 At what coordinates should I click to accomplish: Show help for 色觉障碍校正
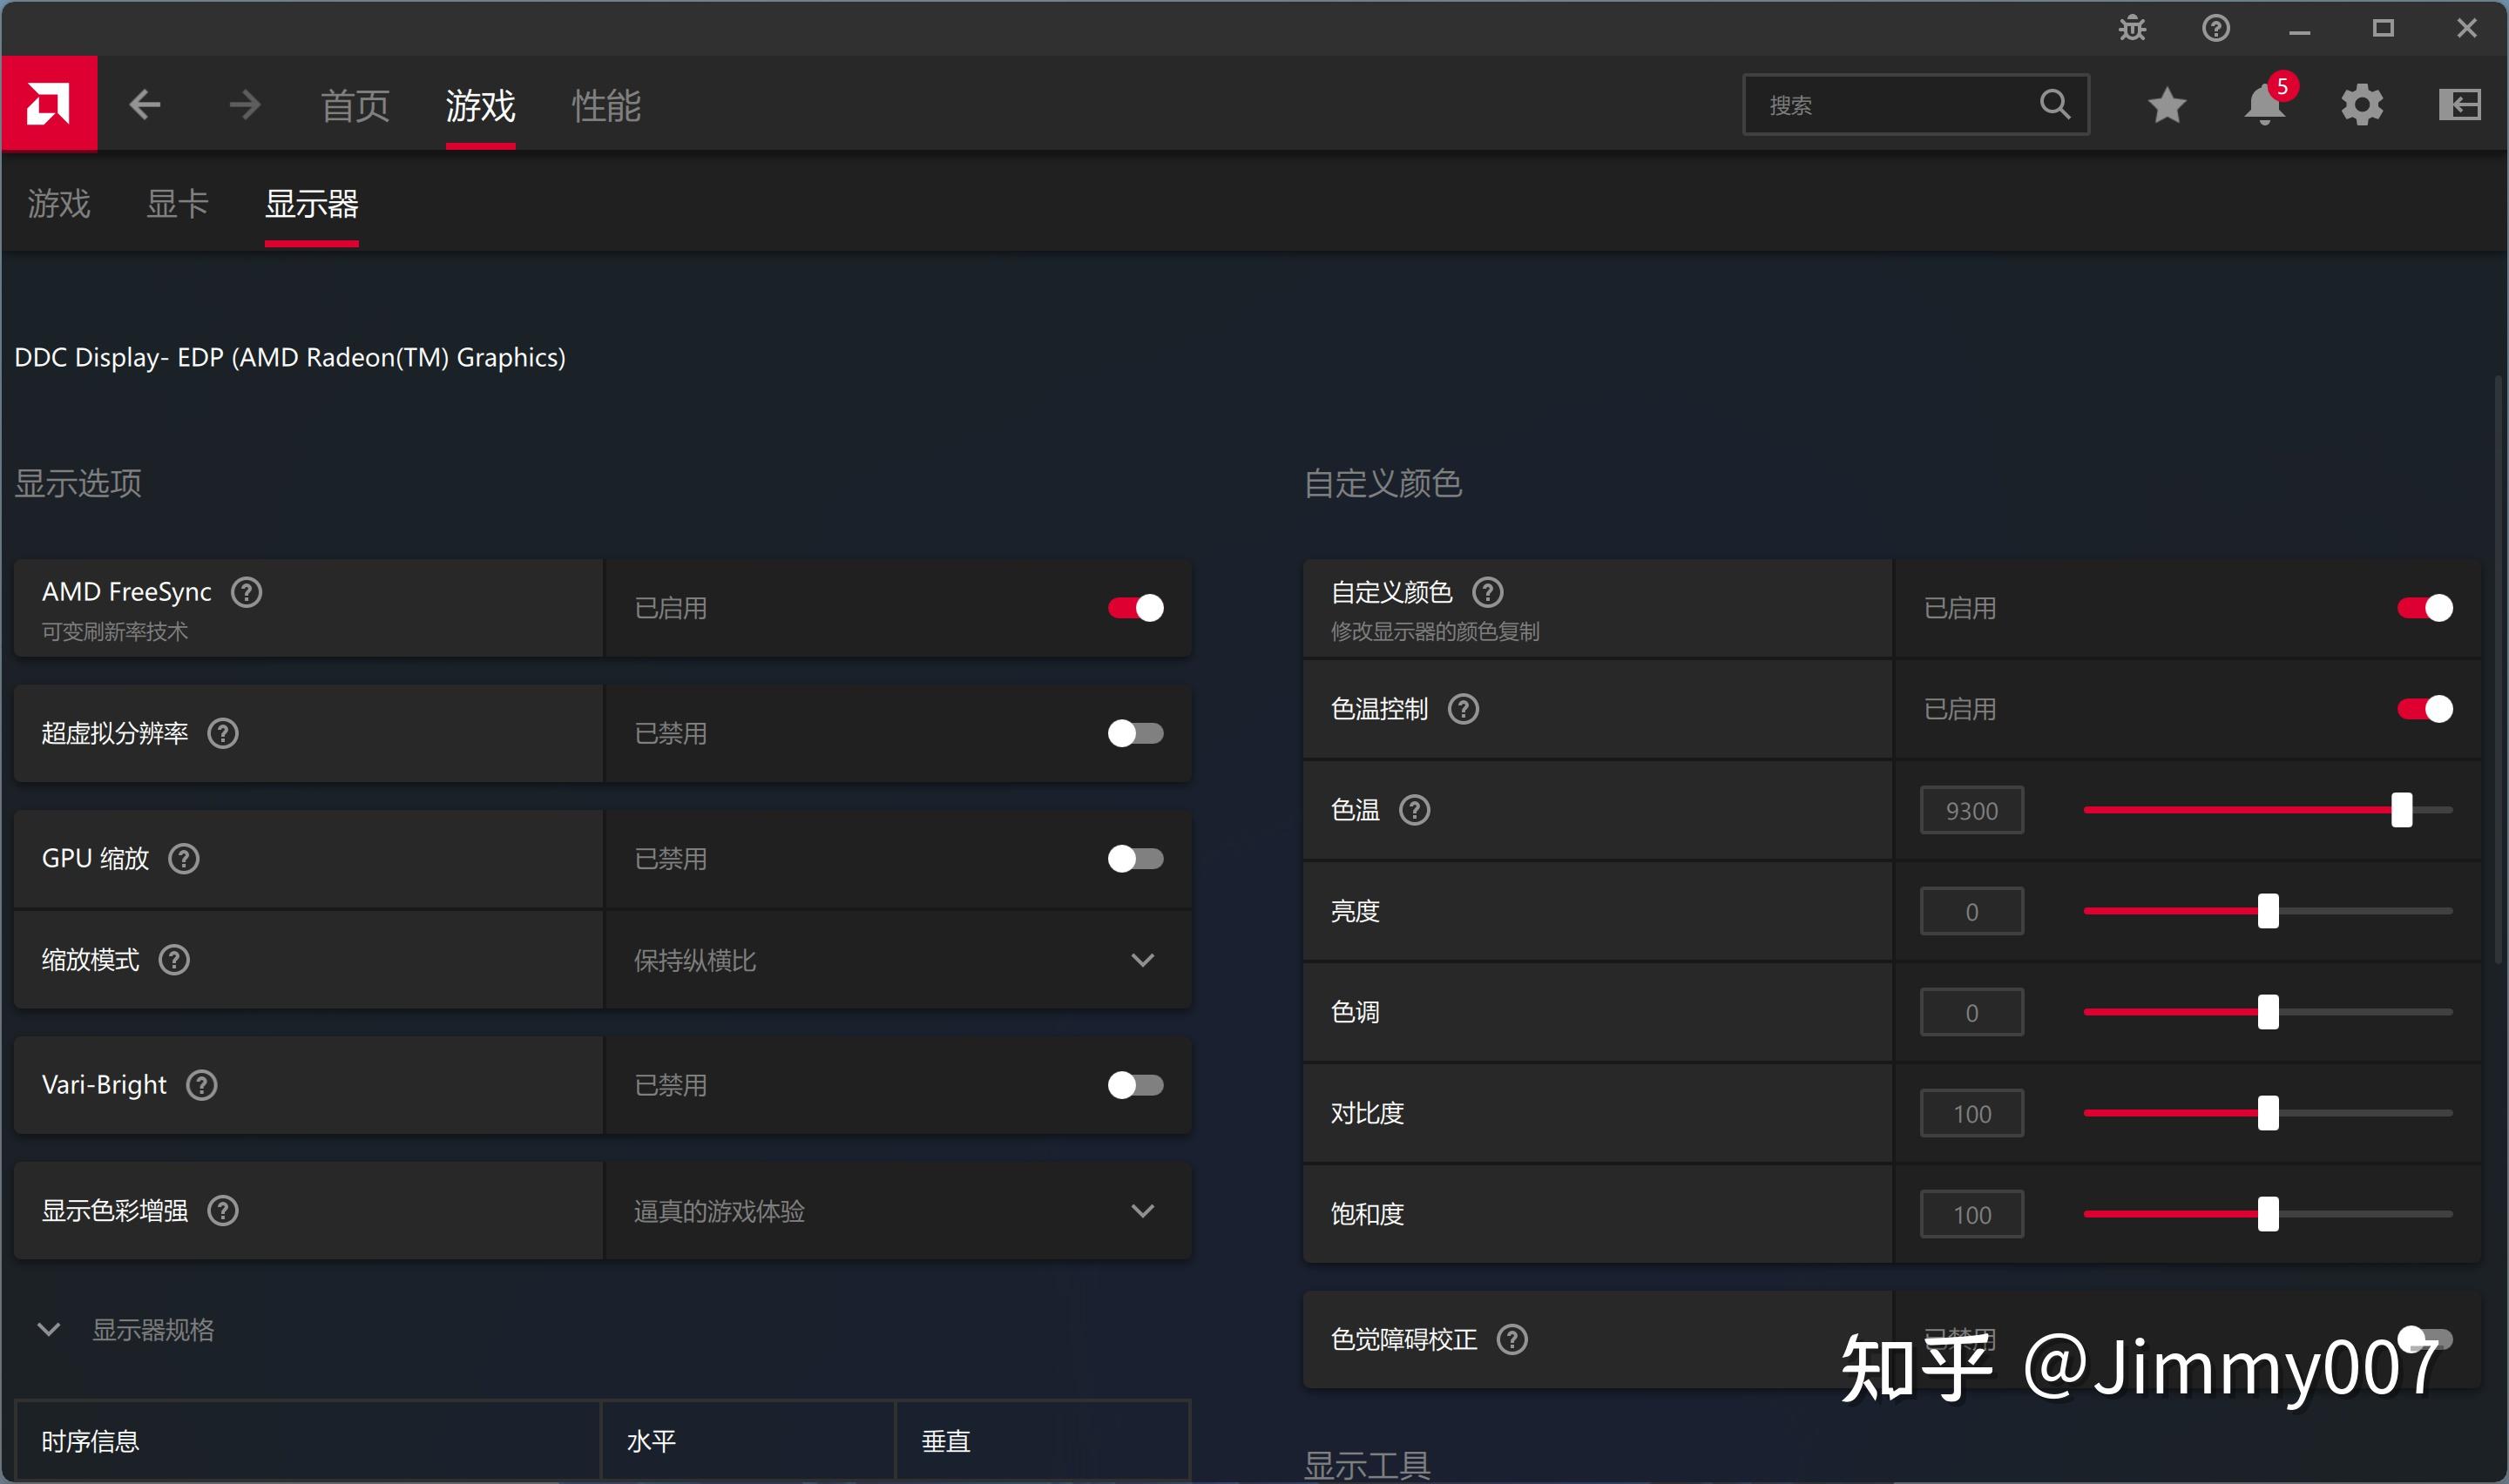pos(1512,1339)
